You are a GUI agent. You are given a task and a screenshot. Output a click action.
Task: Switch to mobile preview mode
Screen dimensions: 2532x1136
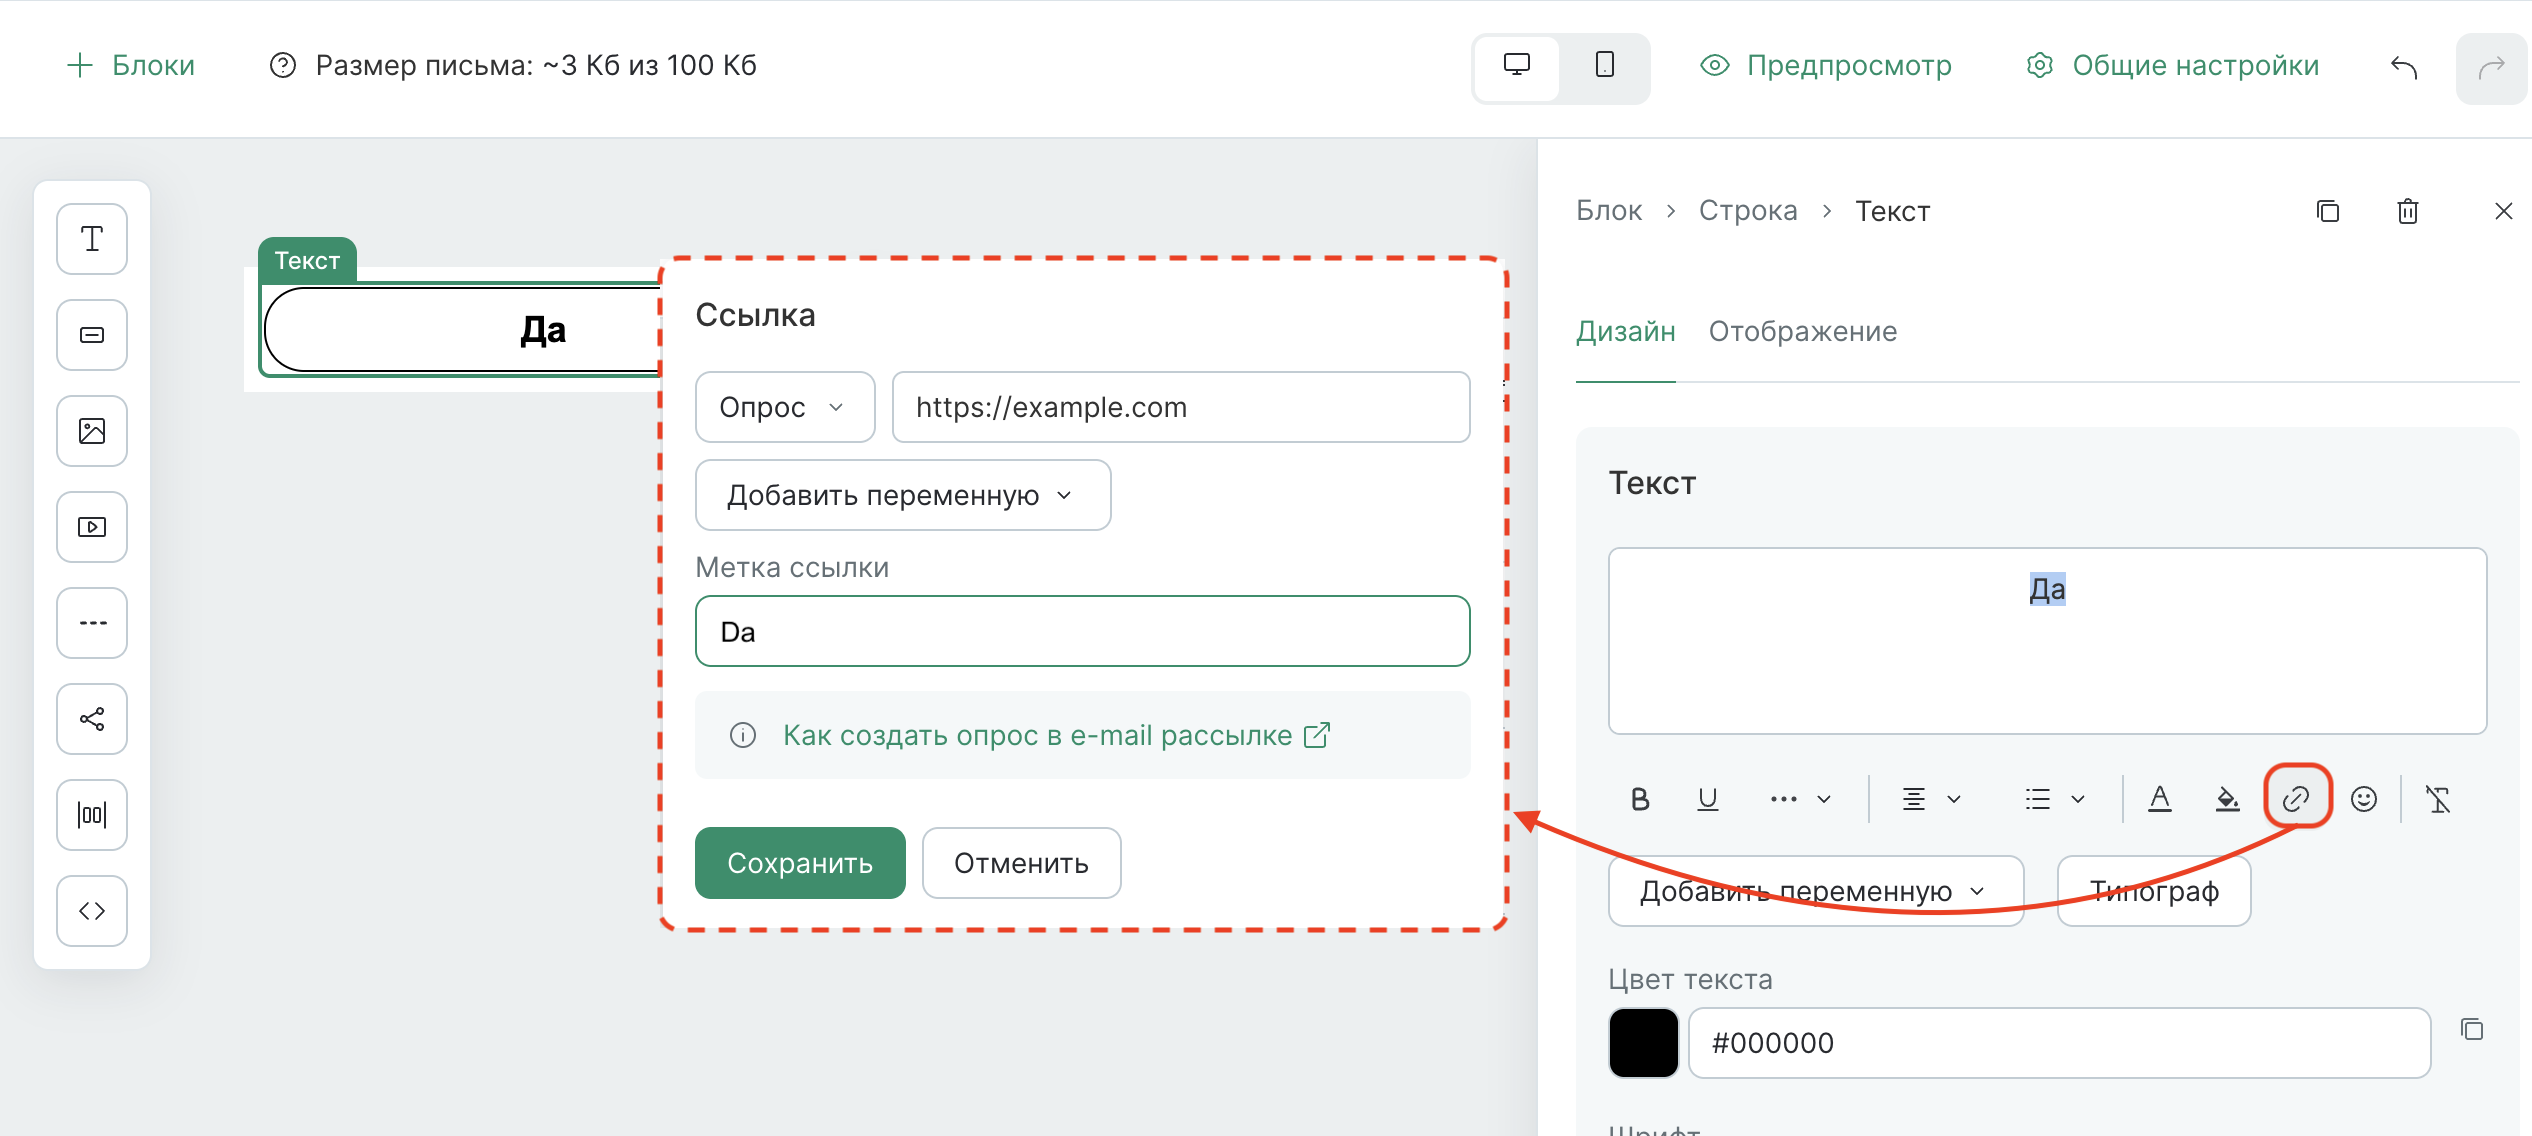(x=1605, y=66)
